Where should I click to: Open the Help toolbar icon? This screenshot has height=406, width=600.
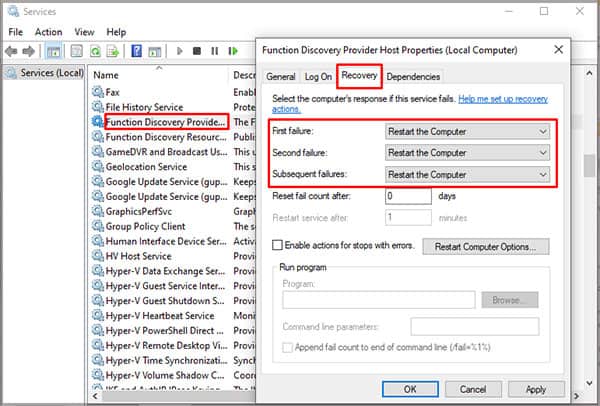click(137, 51)
